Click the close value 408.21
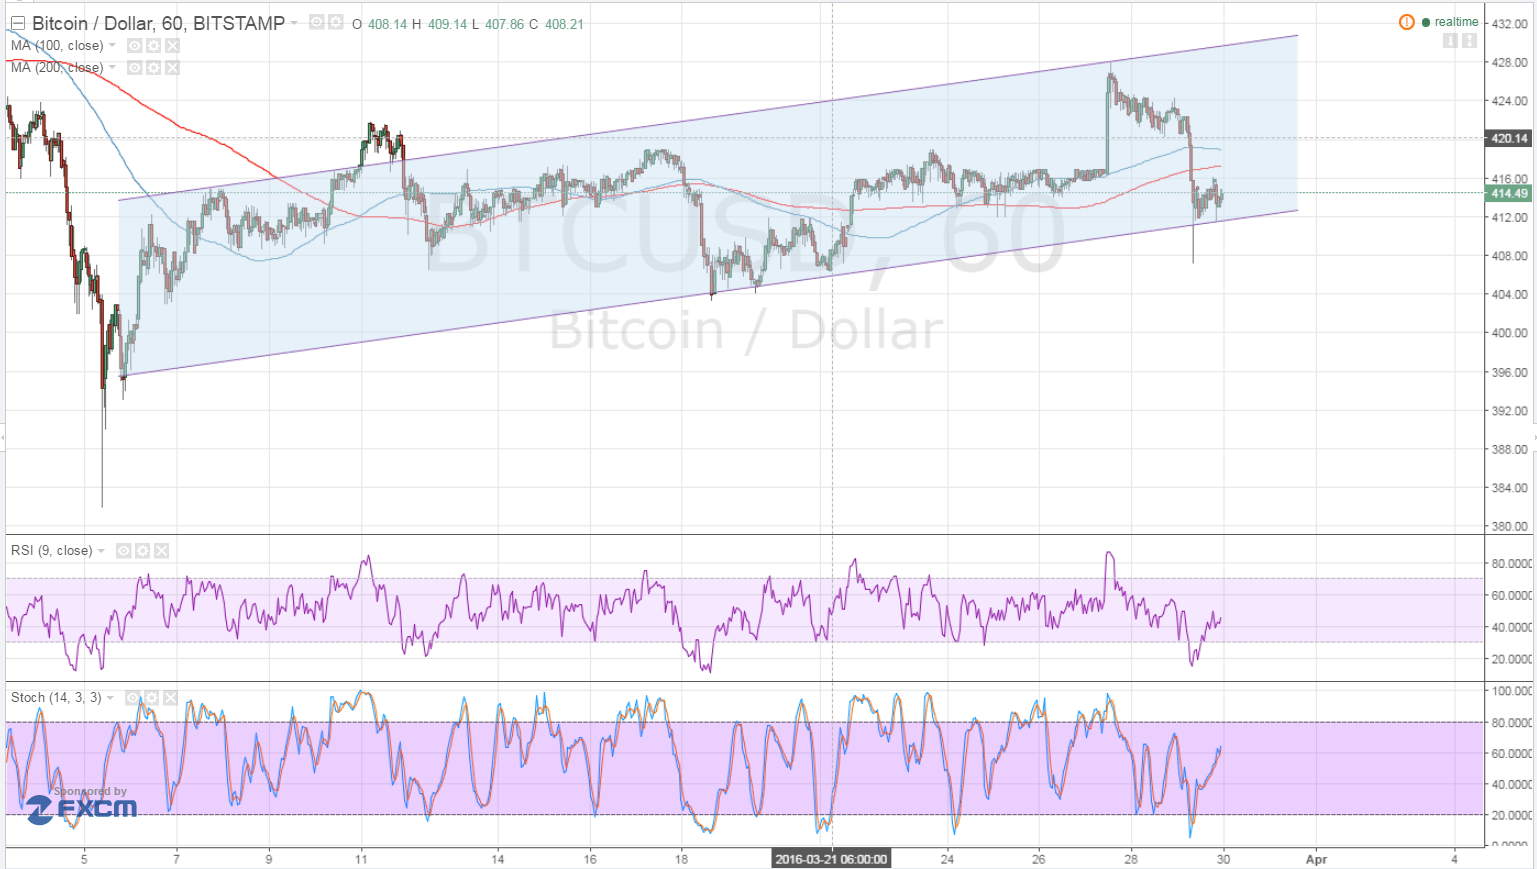This screenshot has height=869, width=1537. [x=564, y=24]
